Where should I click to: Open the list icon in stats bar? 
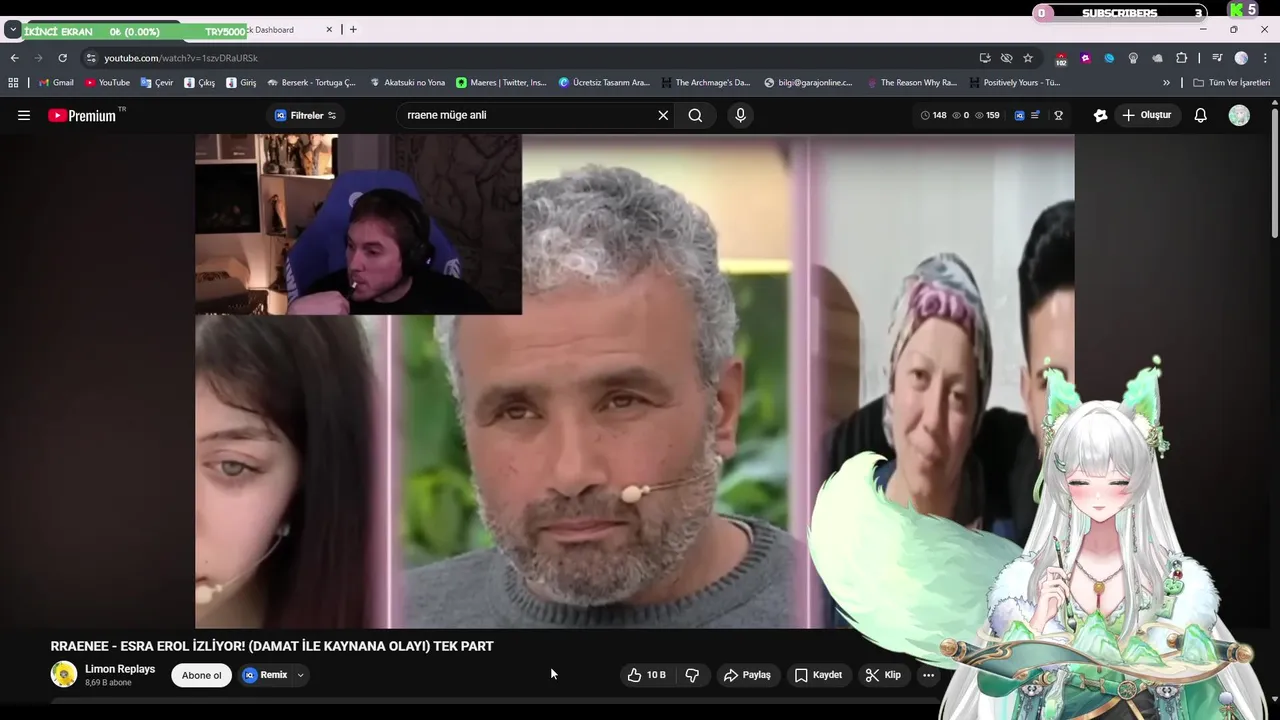[x=1035, y=115]
